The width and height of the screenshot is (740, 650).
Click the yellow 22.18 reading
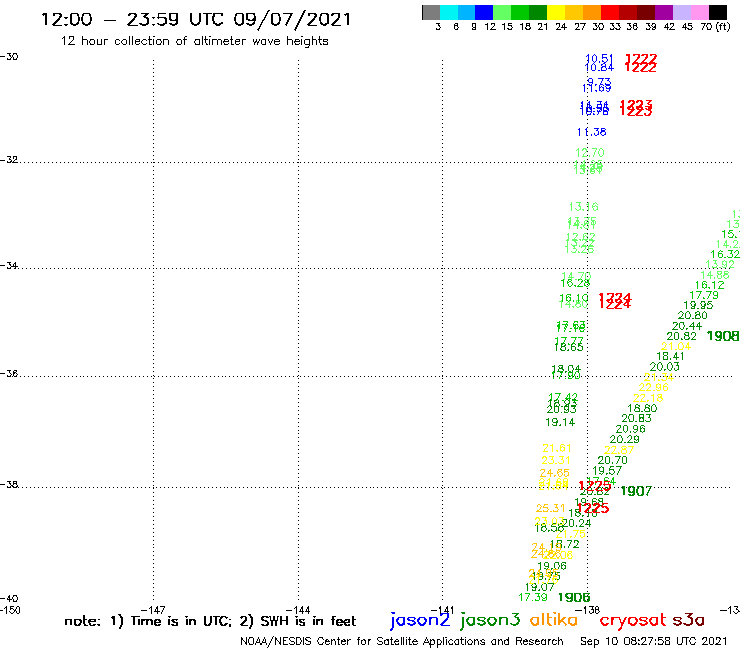pos(648,398)
